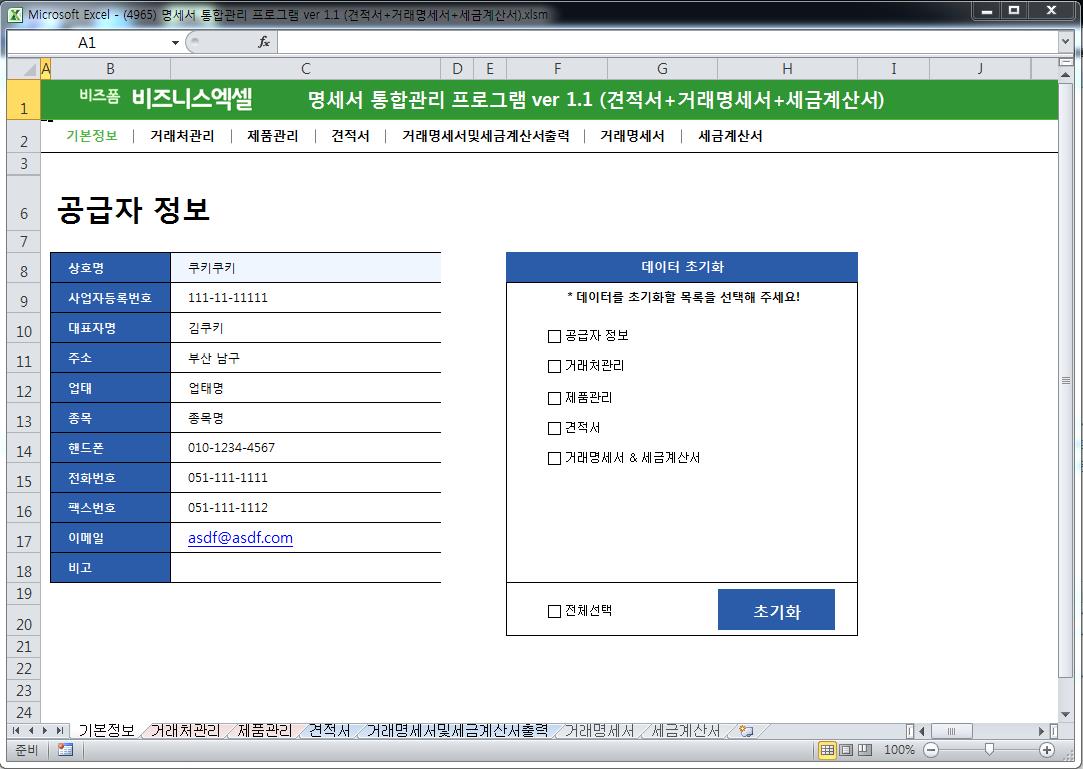The width and height of the screenshot is (1083, 769).
Task: Expand the formula bar
Action: coord(1065,42)
